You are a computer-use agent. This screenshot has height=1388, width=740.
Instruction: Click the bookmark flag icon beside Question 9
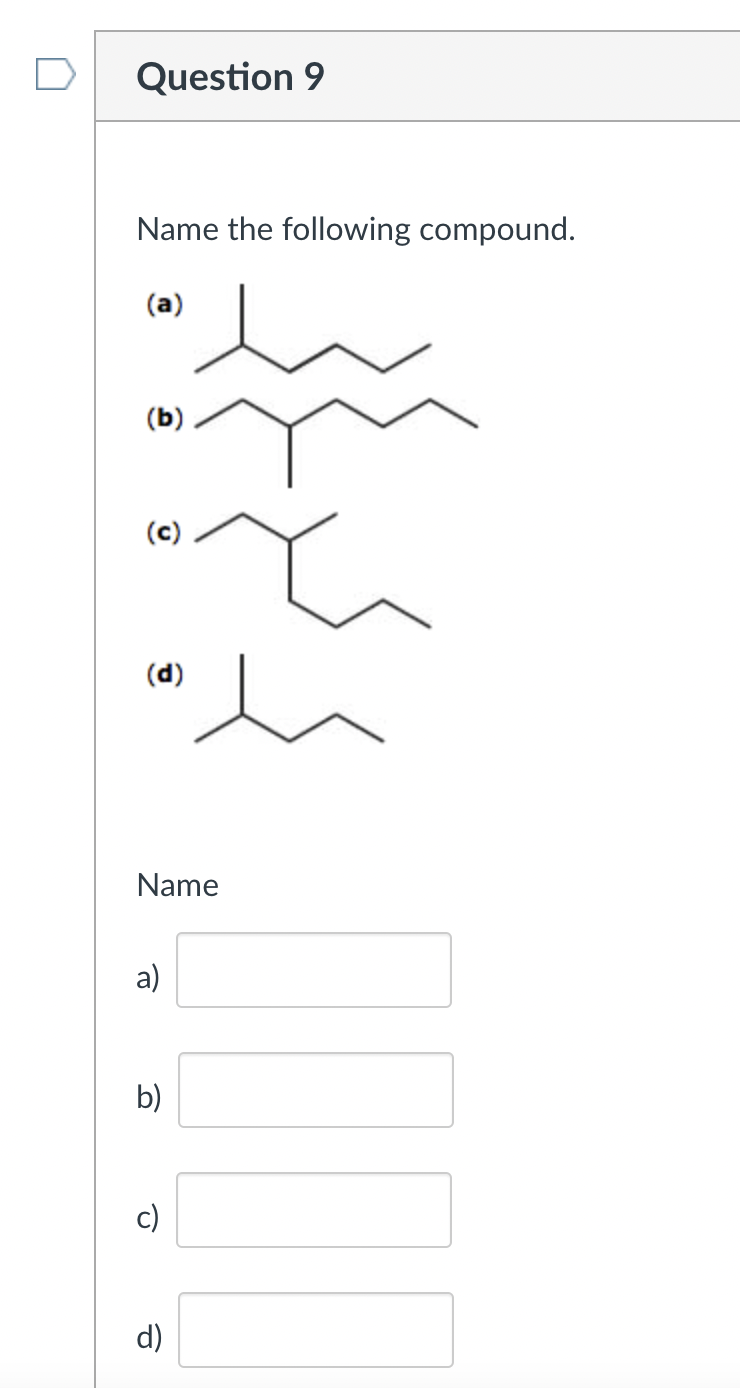coord(55,73)
